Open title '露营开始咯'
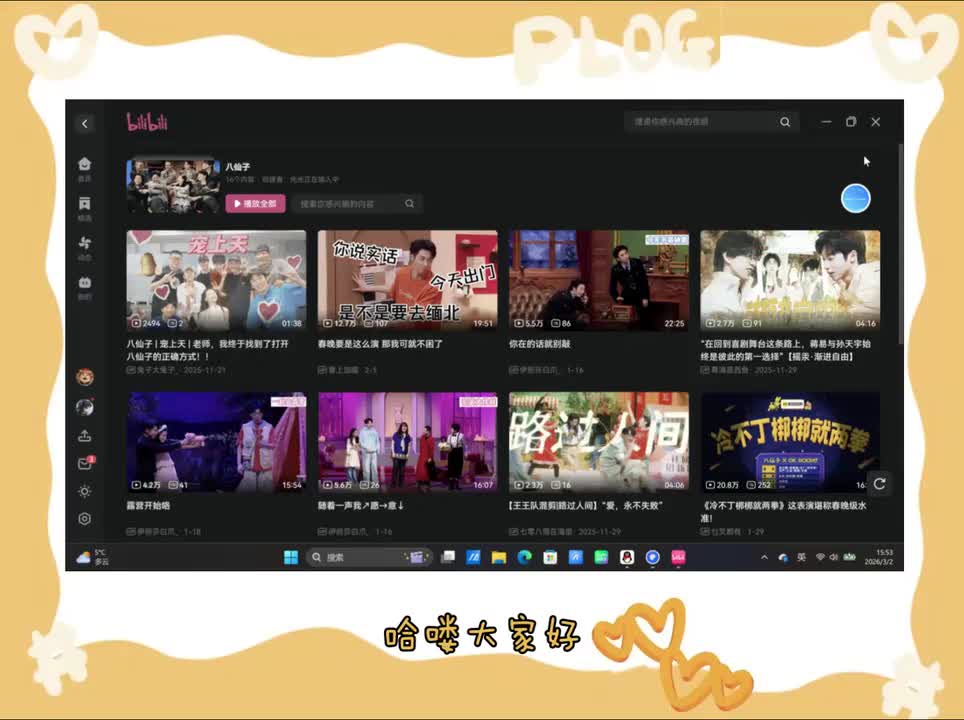This screenshot has height=720, width=964. pyautogui.click(x=148, y=505)
